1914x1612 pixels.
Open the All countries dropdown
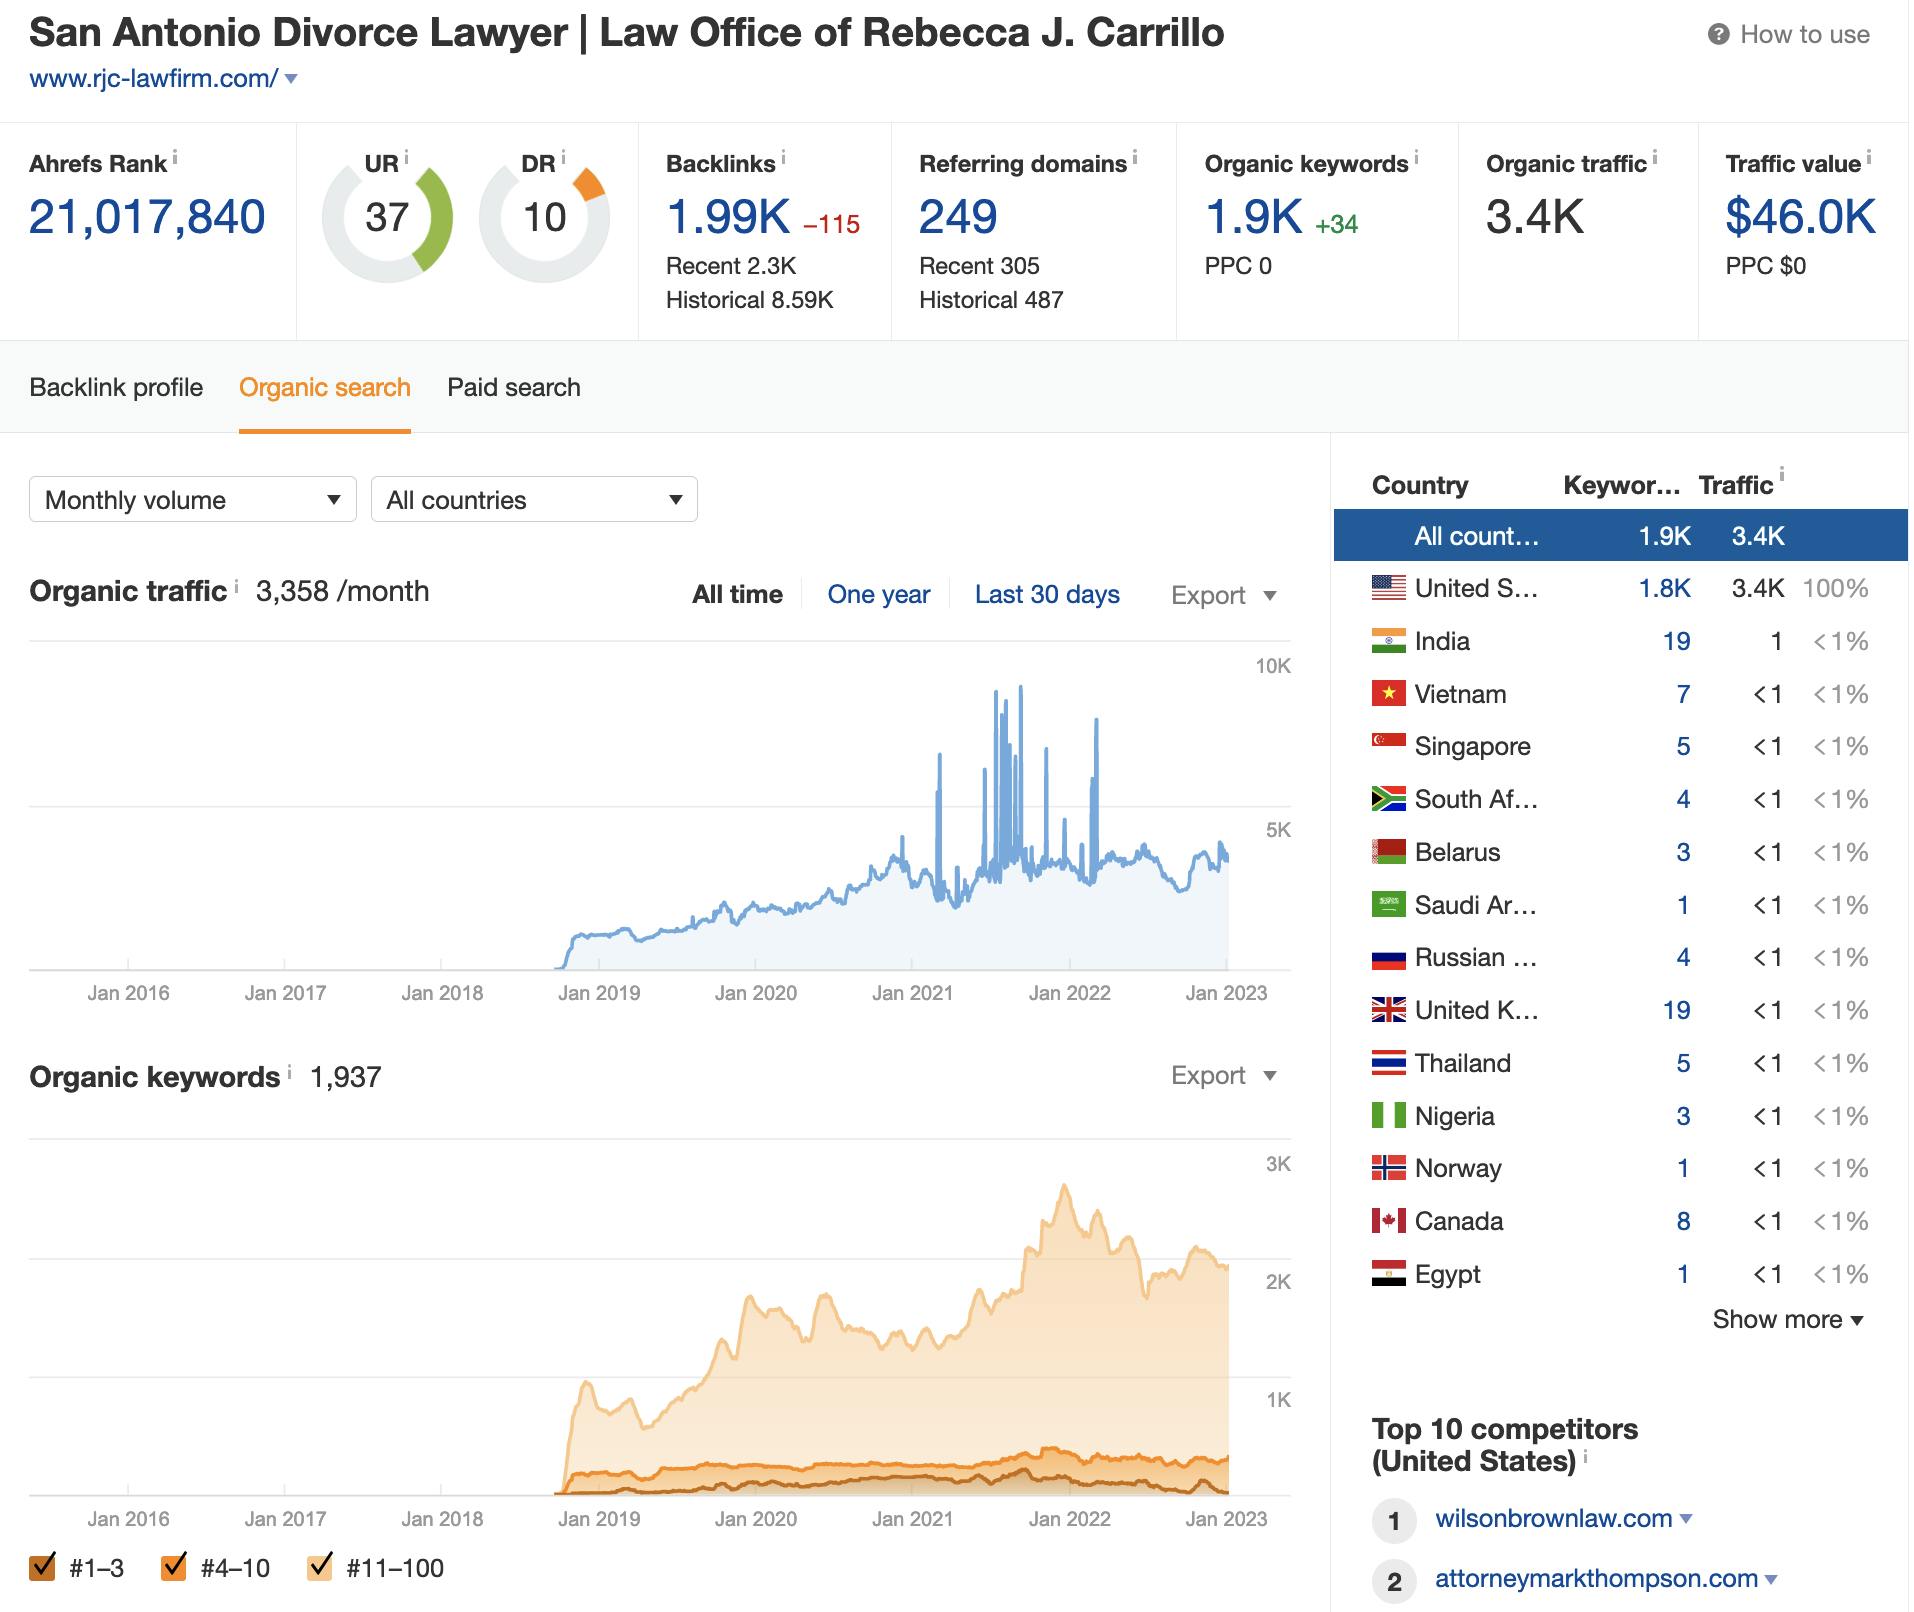point(534,499)
